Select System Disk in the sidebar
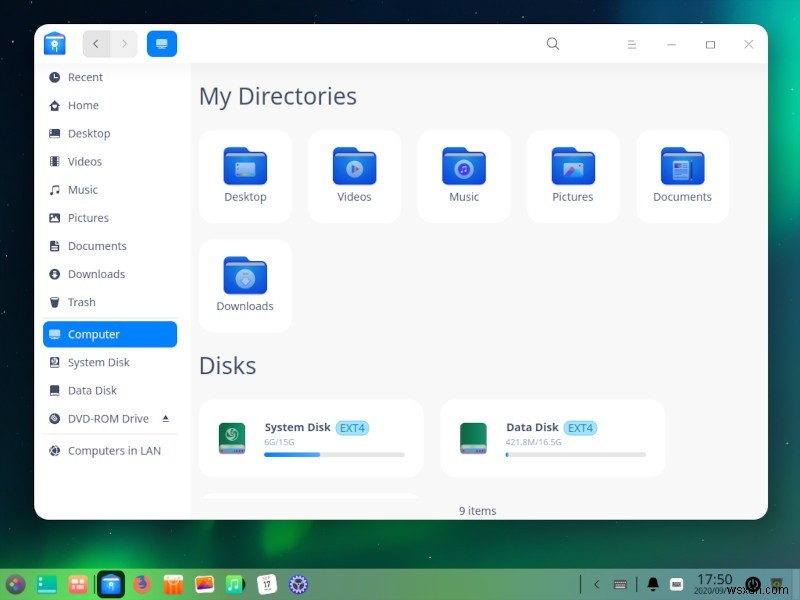800x600 pixels. [x=94, y=362]
